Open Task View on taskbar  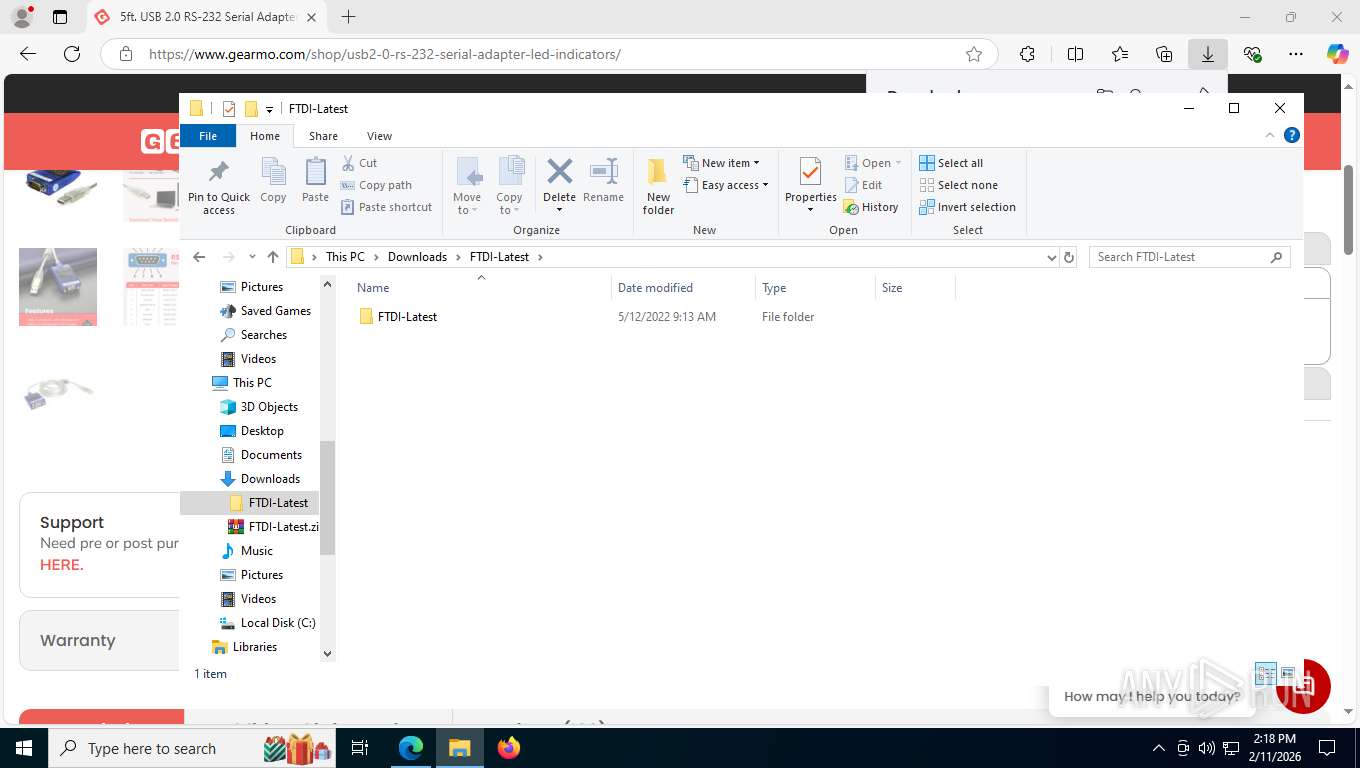360,748
